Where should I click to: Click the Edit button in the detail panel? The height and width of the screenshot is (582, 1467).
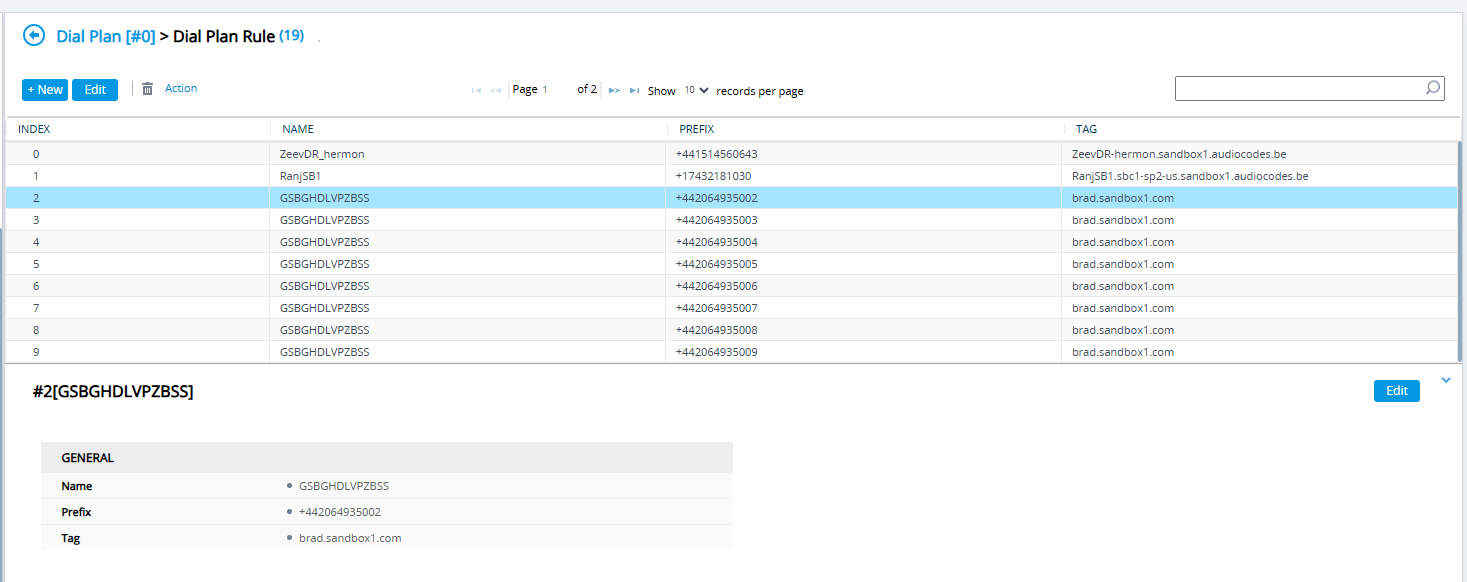(1396, 390)
